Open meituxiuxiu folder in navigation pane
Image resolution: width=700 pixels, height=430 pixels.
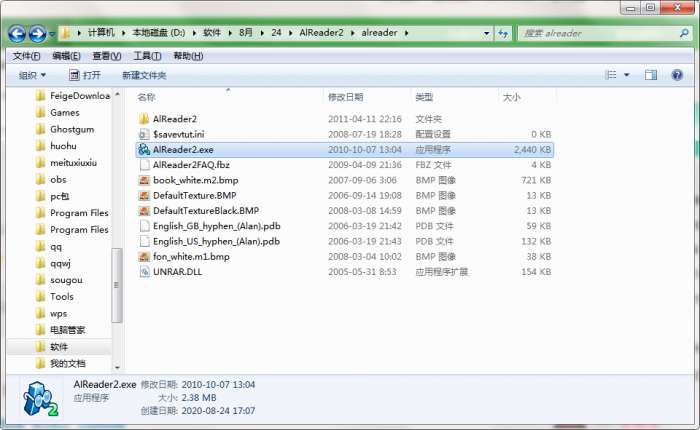click(67, 163)
